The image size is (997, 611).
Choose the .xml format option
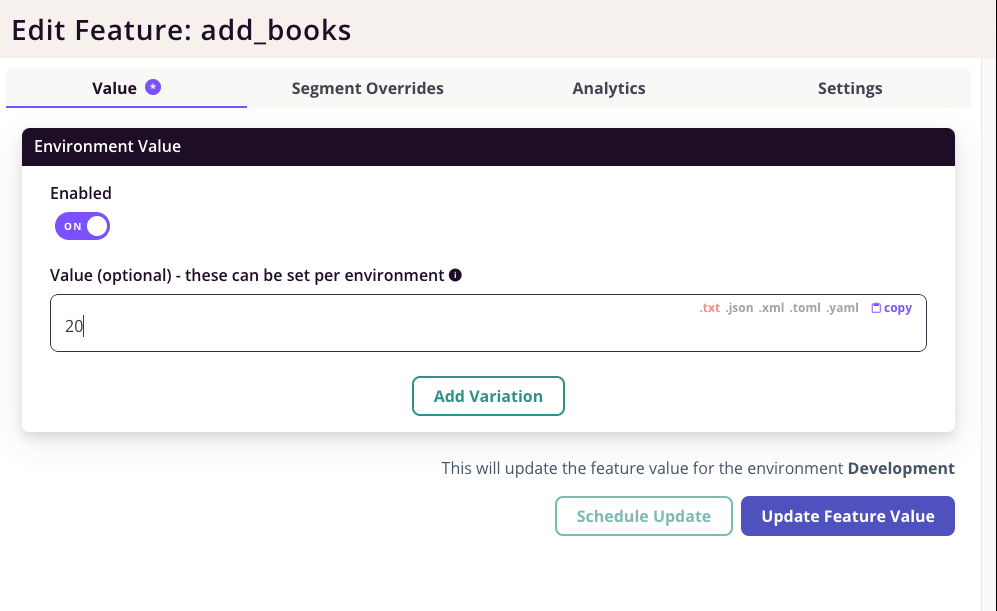pyautogui.click(x=771, y=308)
